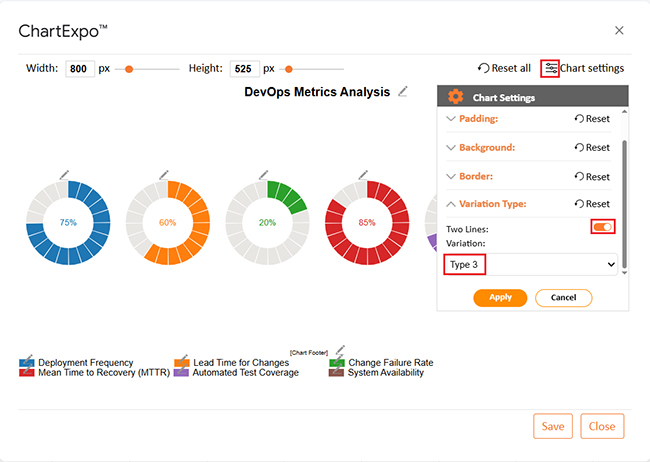Click the pencil icon beside the chart title

click(x=403, y=92)
